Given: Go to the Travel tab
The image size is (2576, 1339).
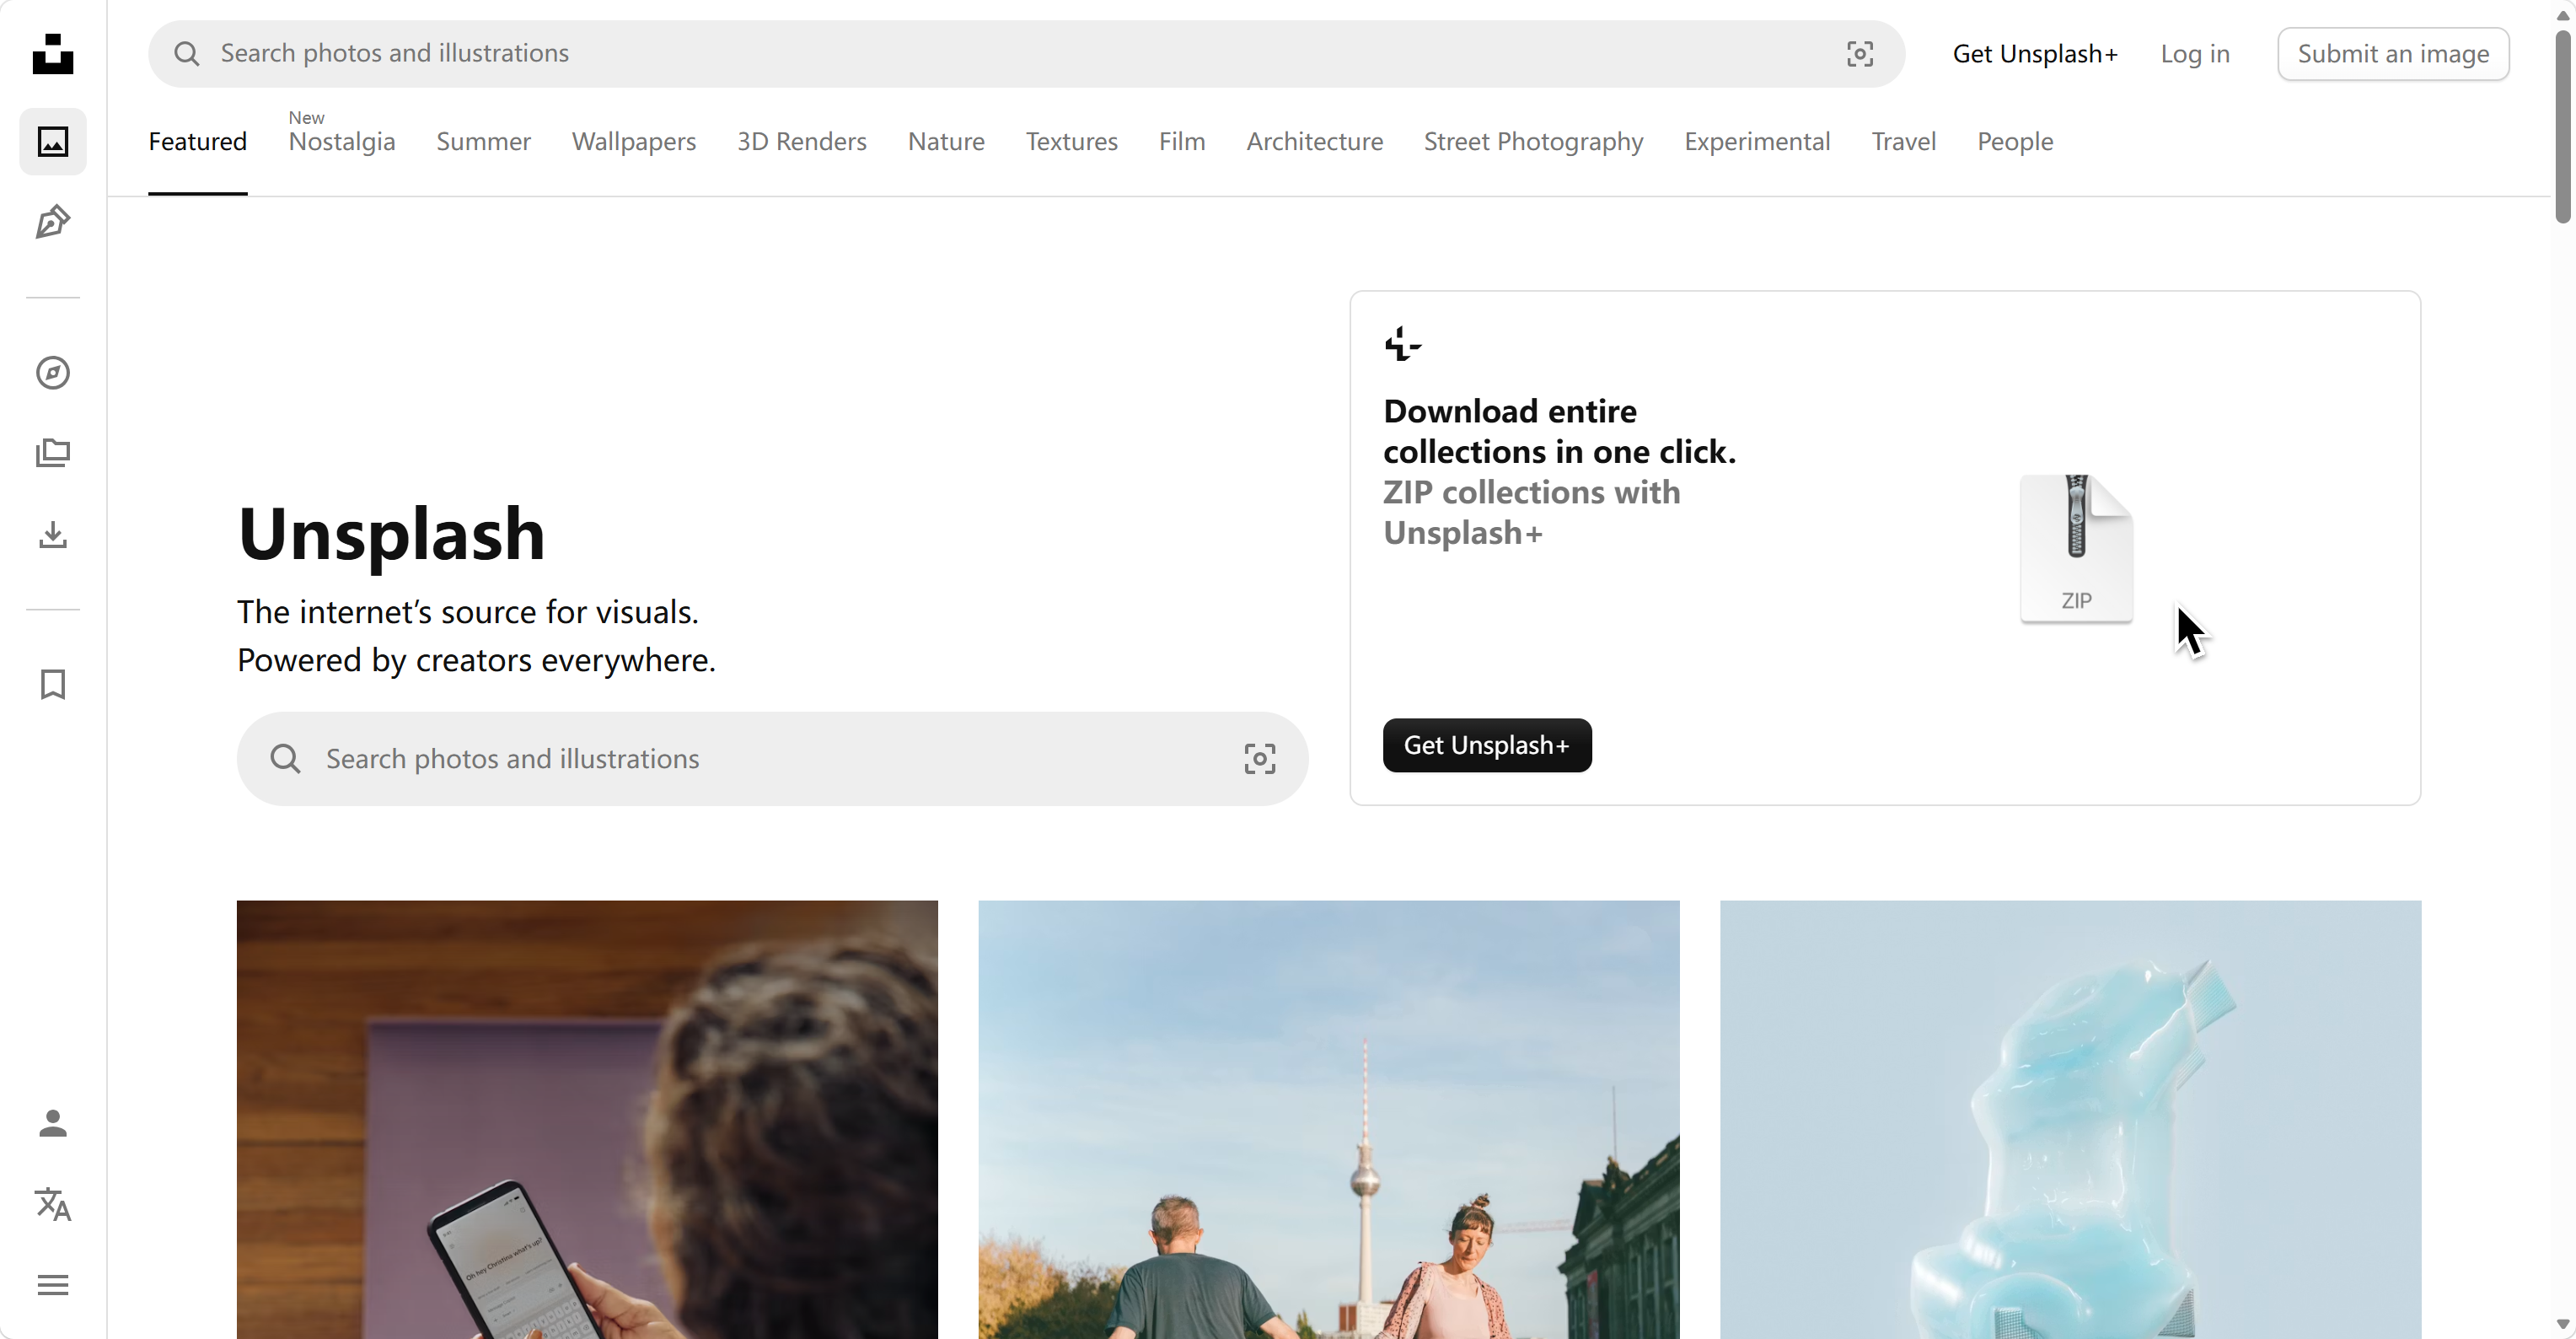Looking at the screenshot, I should (x=1904, y=142).
